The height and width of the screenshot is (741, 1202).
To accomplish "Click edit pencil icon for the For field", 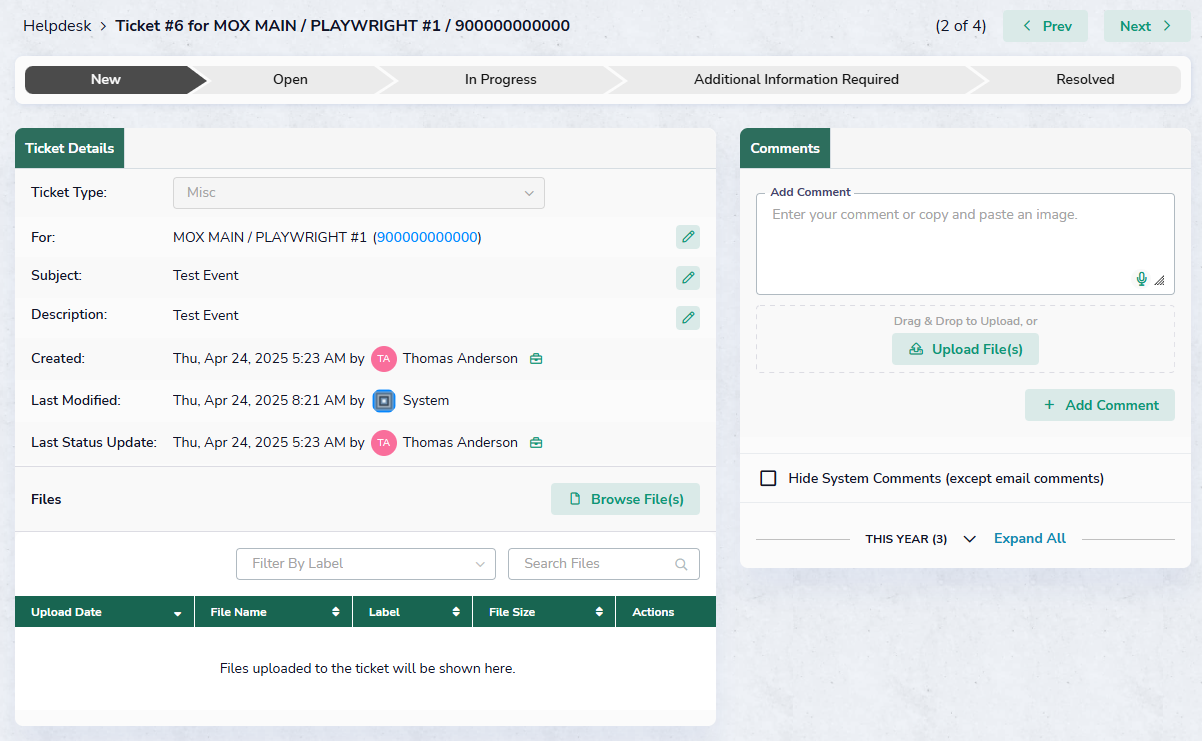I will click(687, 237).
